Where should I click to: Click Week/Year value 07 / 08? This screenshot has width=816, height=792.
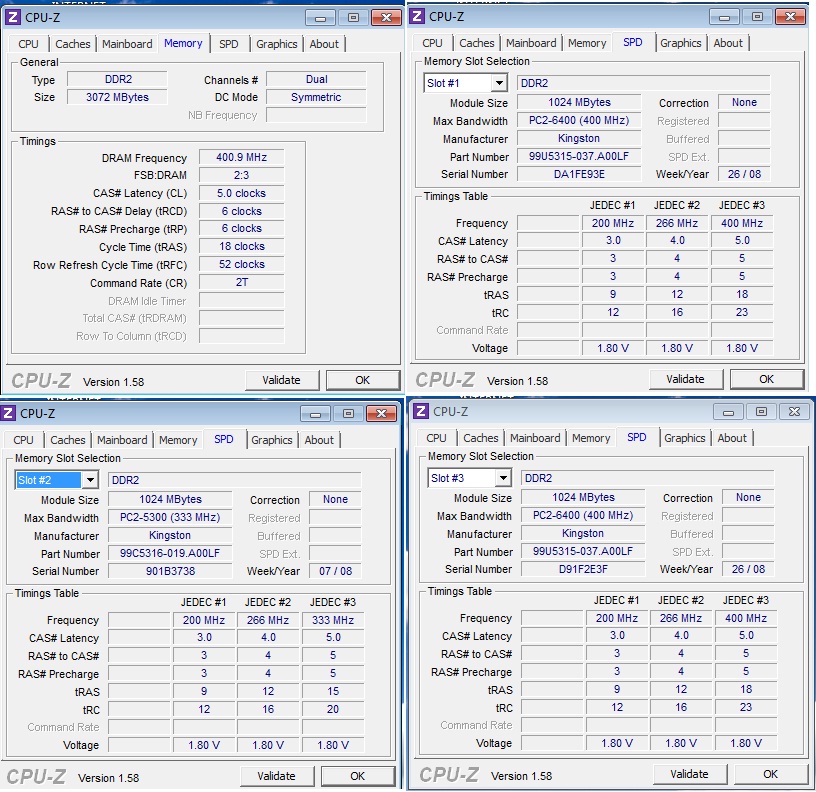coord(336,571)
